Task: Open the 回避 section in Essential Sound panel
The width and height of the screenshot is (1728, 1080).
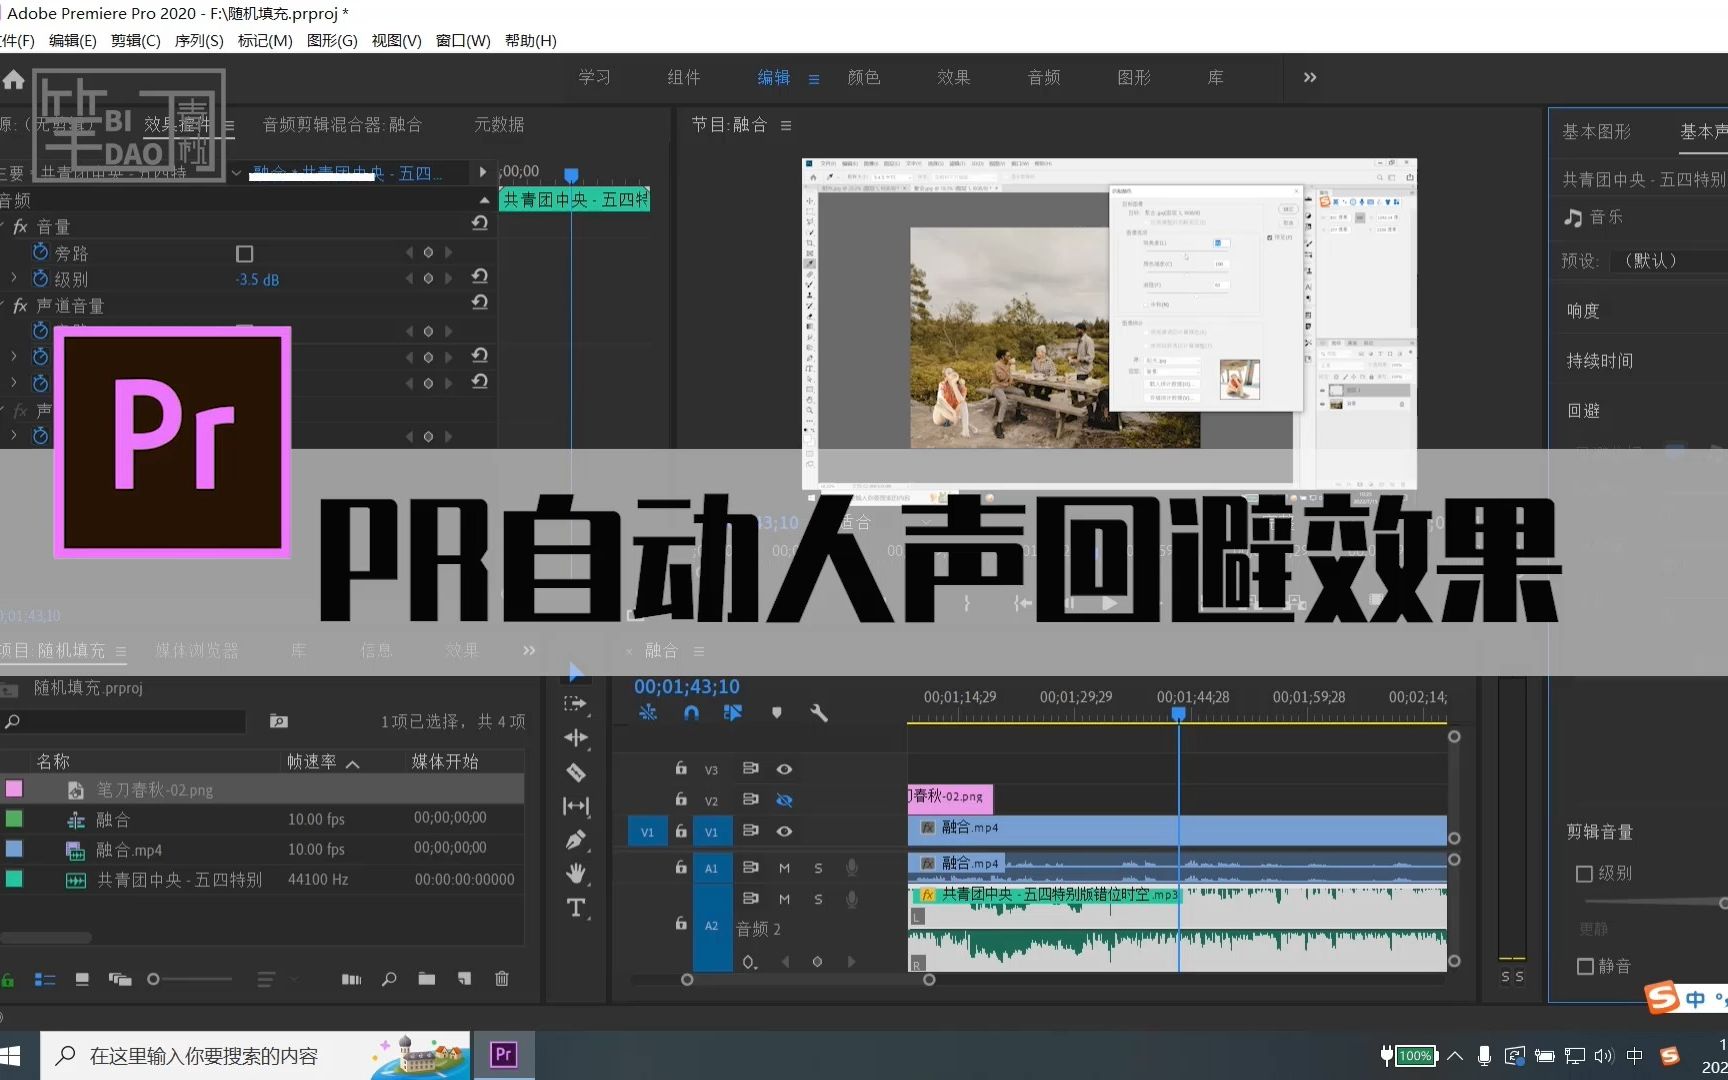Action: 1583,410
